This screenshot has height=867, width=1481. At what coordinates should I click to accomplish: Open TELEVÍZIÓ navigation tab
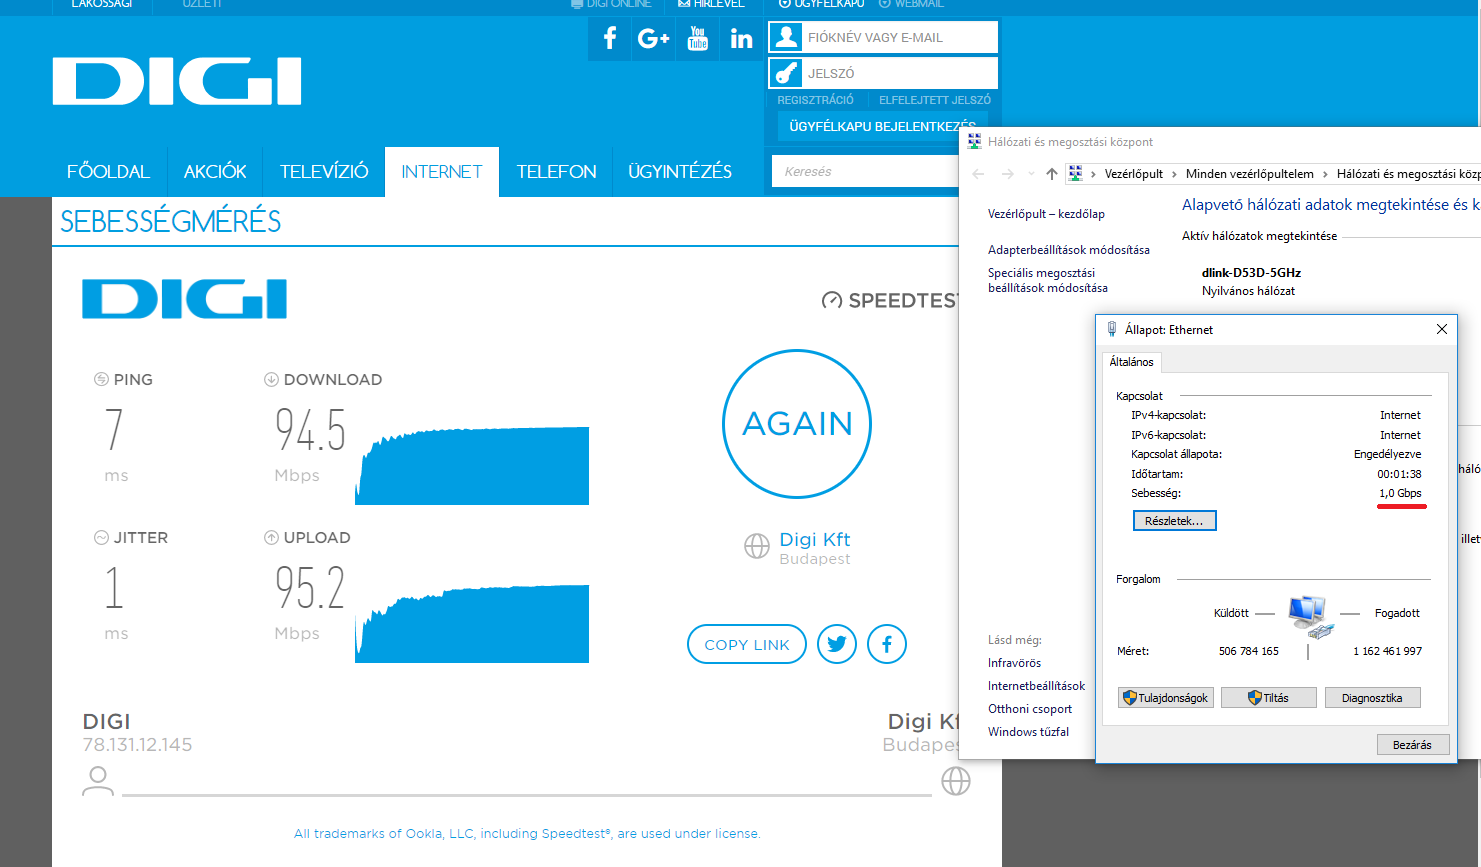point(324,172)
